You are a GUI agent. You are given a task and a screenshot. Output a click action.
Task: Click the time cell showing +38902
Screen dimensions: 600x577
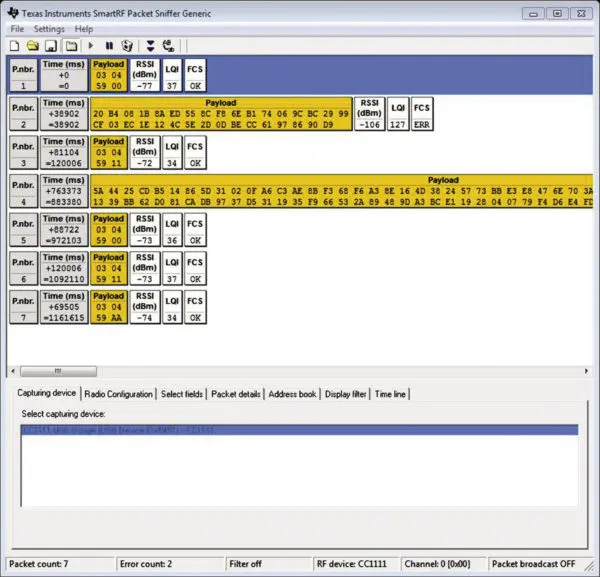click(x=64, y=114)
